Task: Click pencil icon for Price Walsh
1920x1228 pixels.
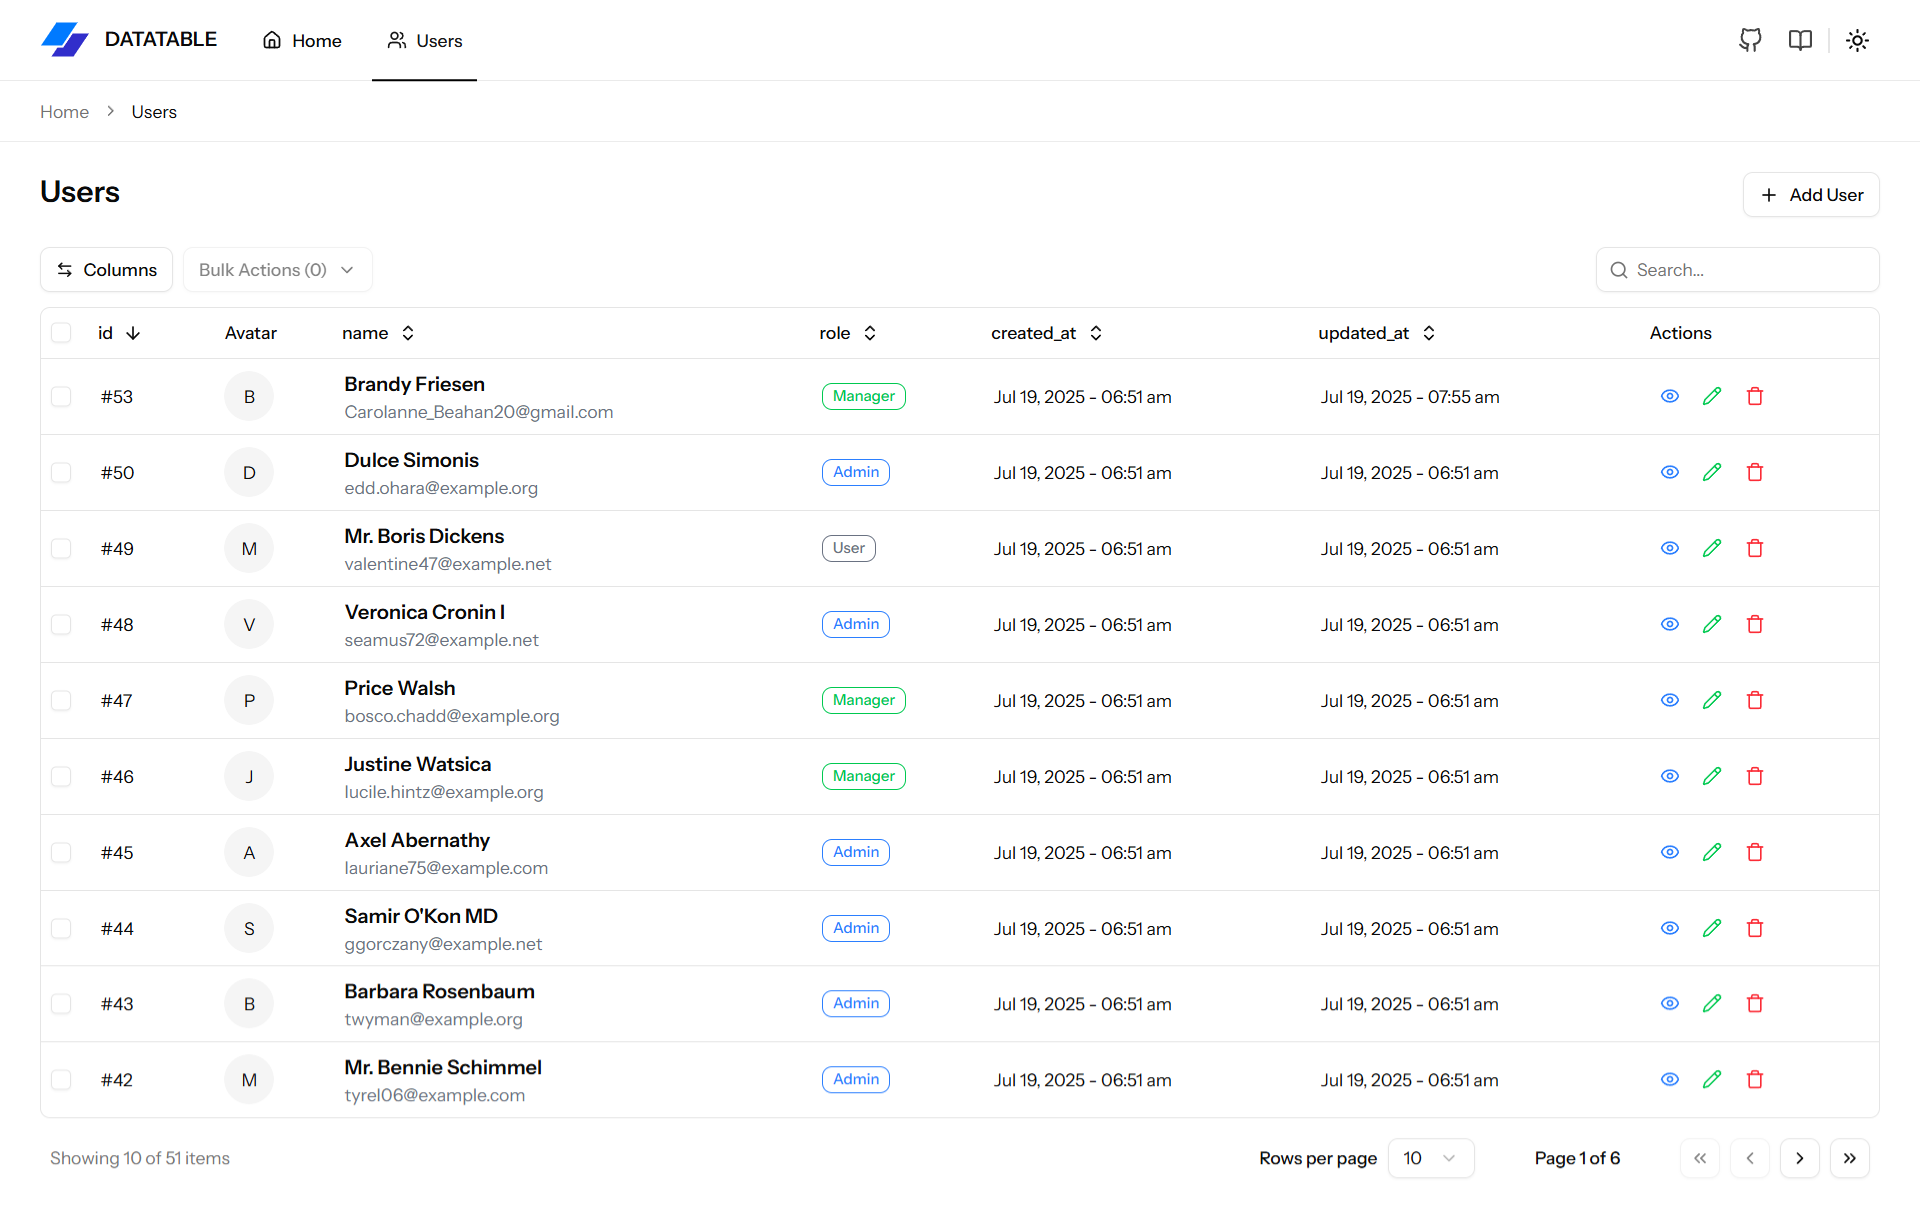Action: tap(1712, 700)
